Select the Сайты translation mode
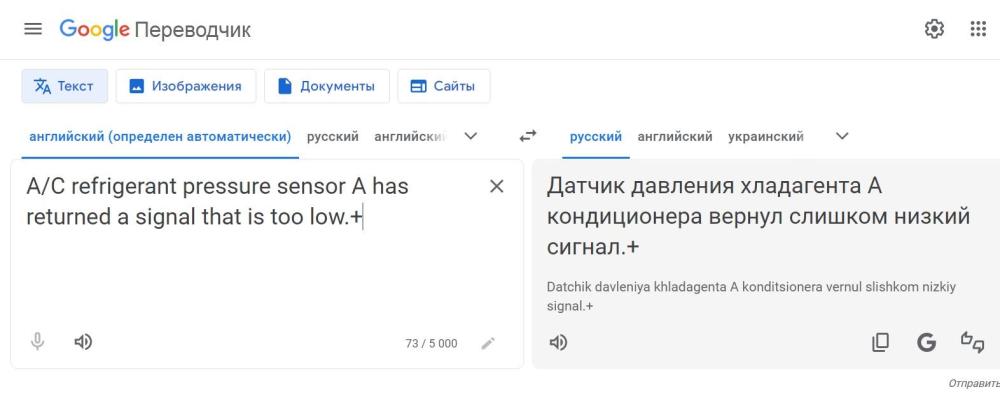 tap(444, 86)
